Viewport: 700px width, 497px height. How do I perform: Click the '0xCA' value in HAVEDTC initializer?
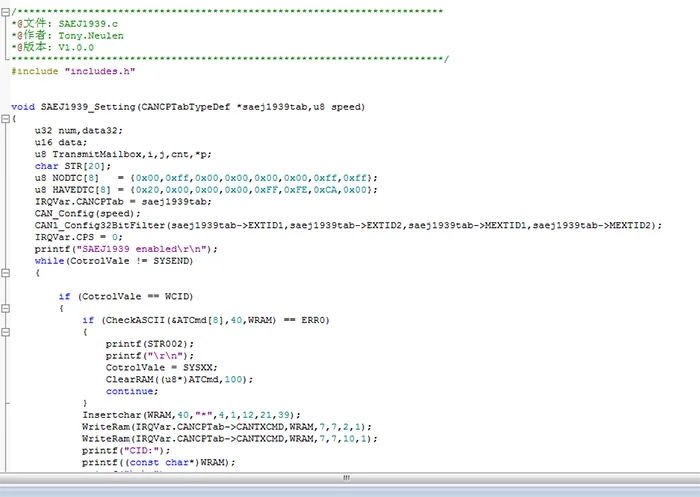point(325,190)
